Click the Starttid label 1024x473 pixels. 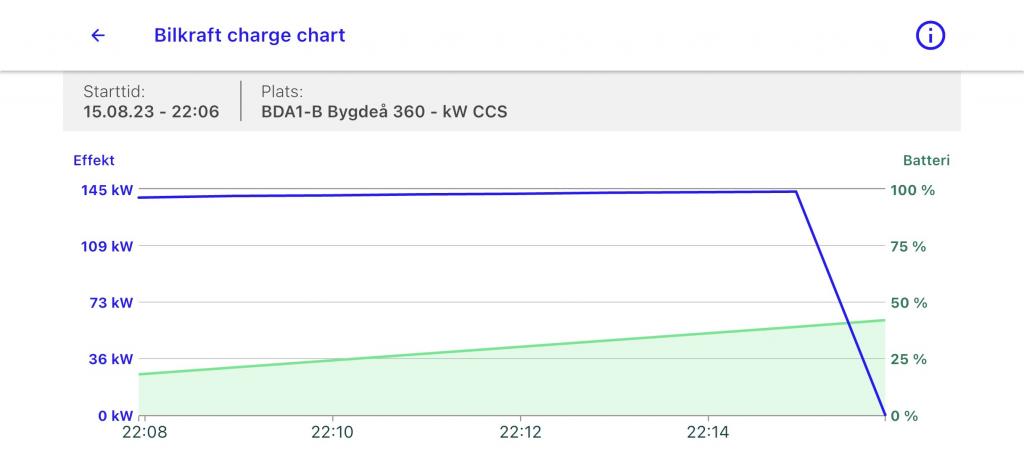114,91
